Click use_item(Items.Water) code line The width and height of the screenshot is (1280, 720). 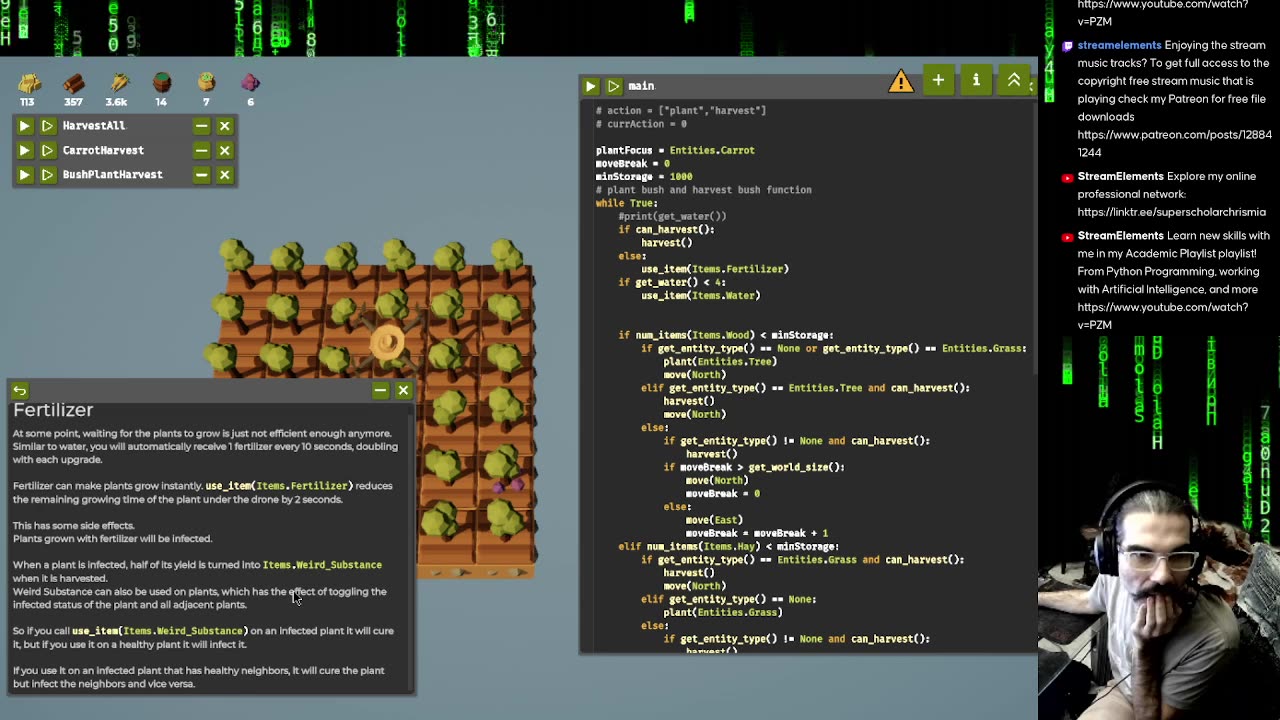pyautogui.click(x=701, y=296)
